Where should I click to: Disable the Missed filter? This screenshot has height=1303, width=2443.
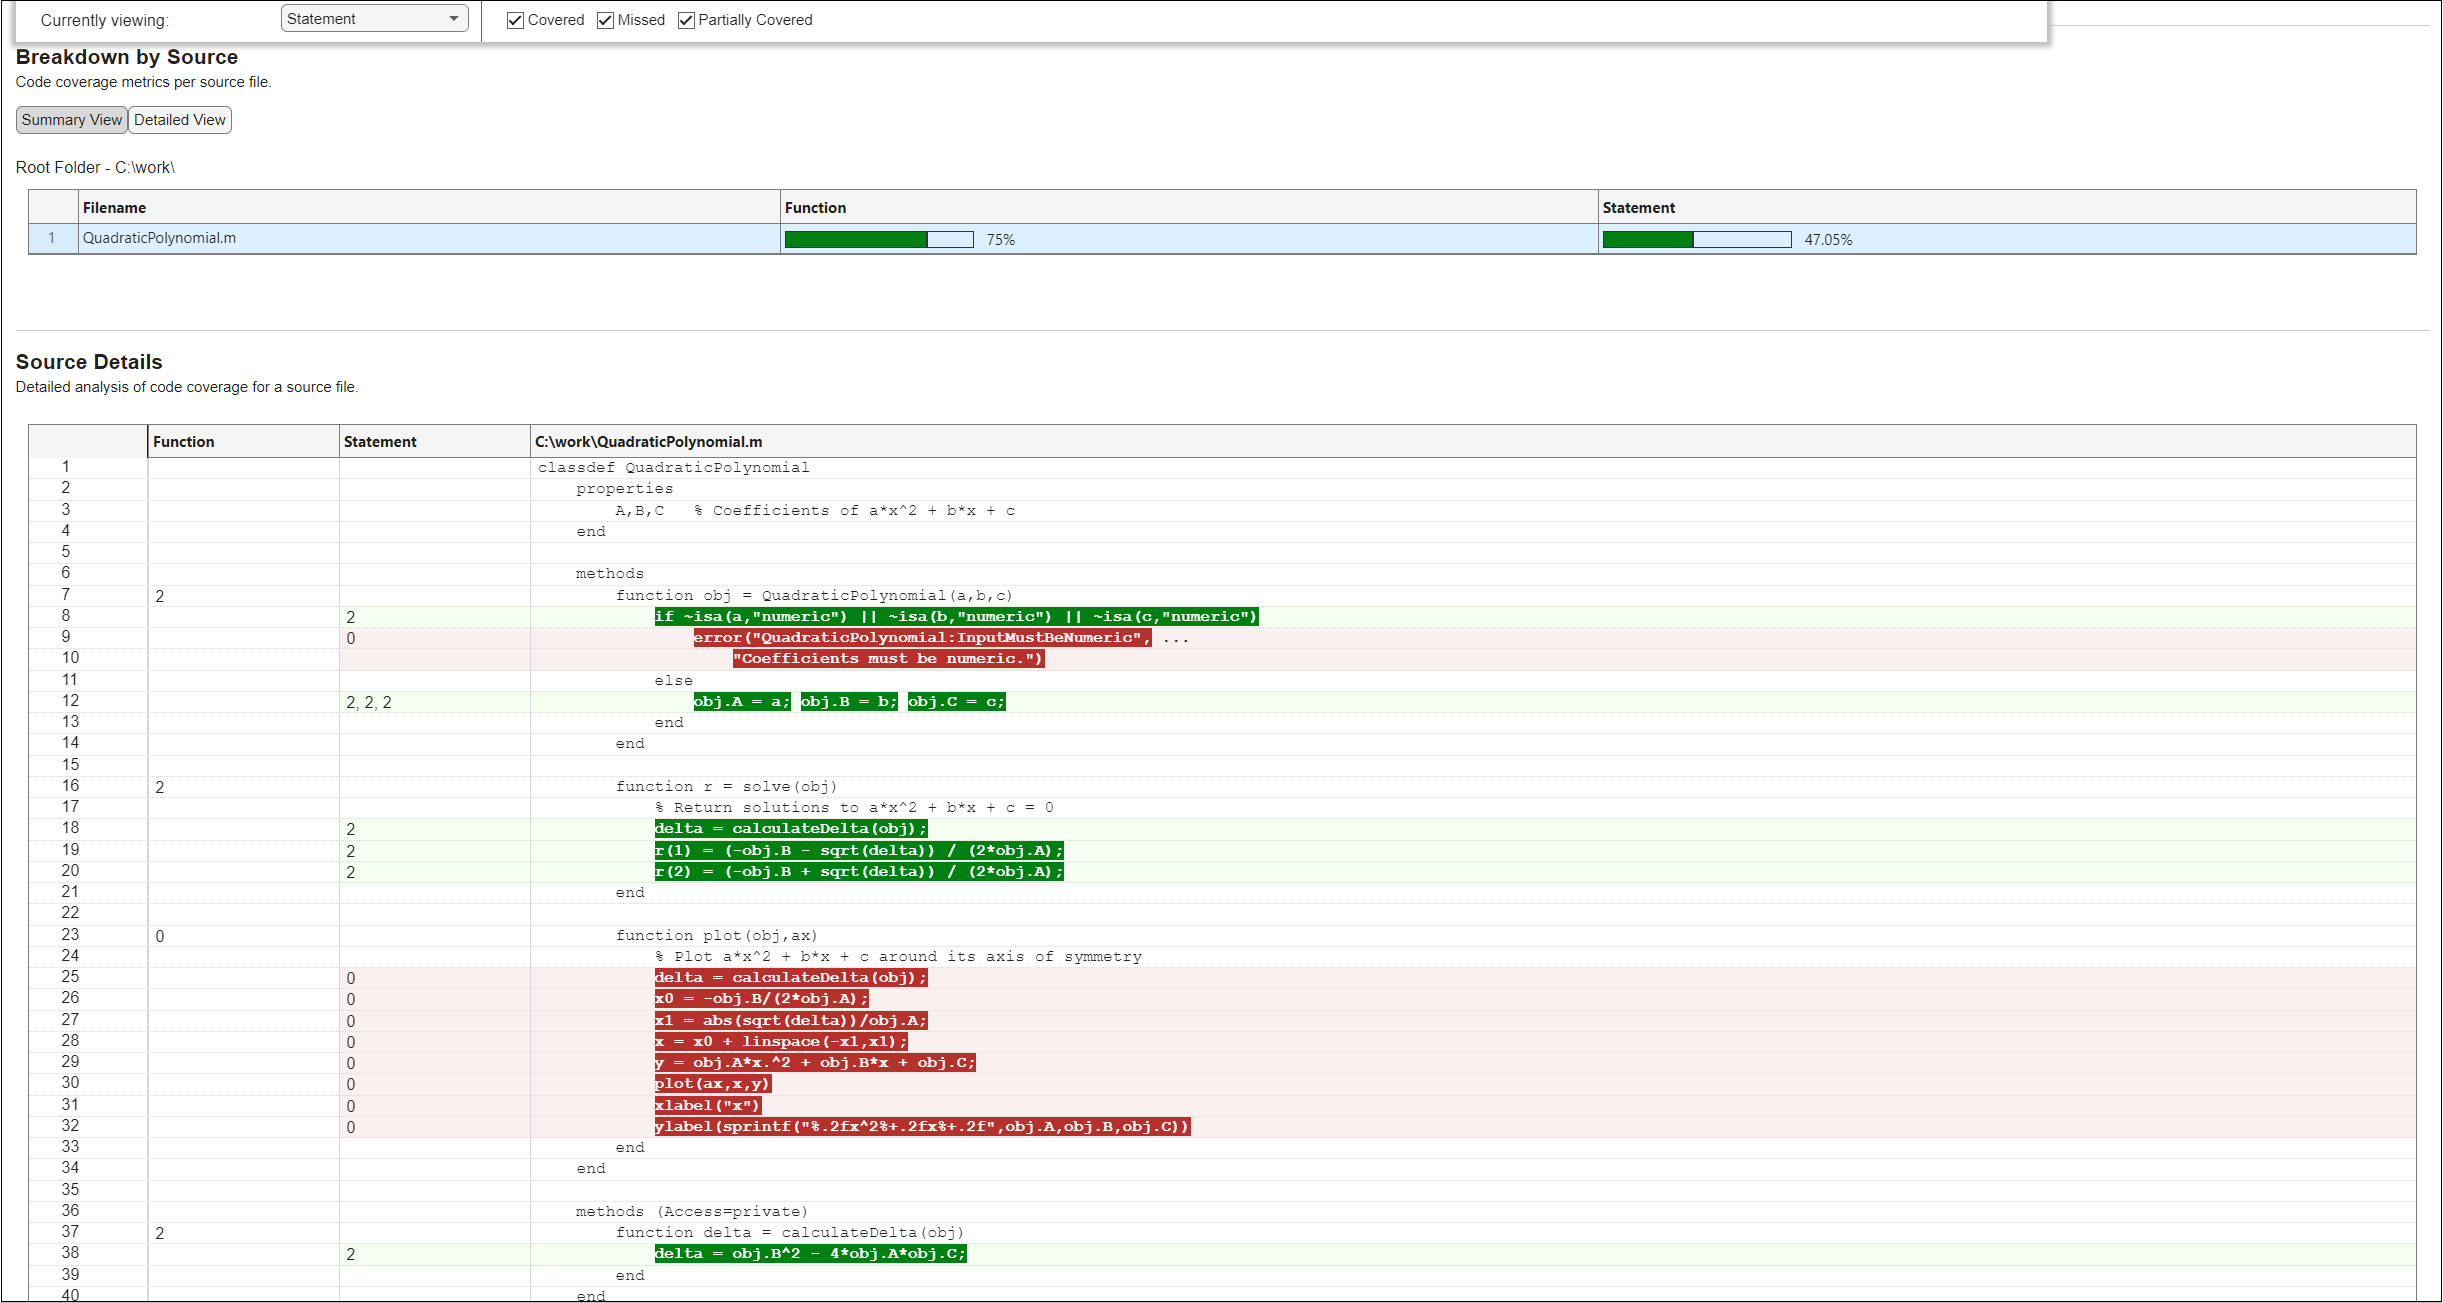coord(605,20)
